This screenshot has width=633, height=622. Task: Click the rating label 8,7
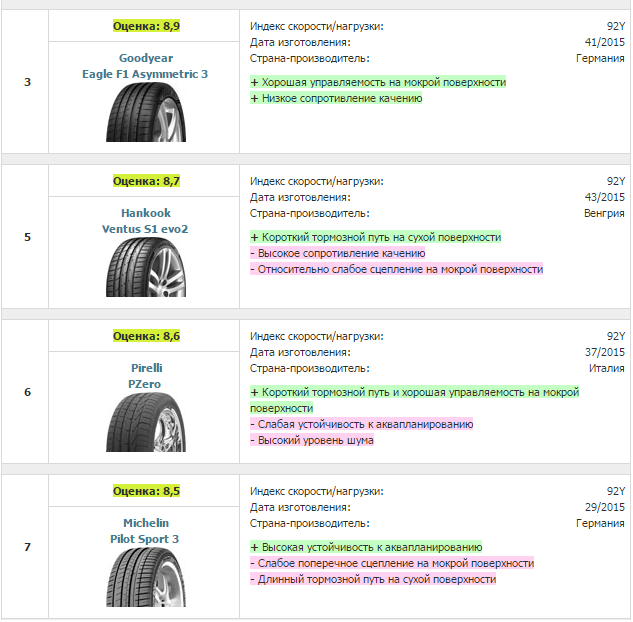point(146,181)
